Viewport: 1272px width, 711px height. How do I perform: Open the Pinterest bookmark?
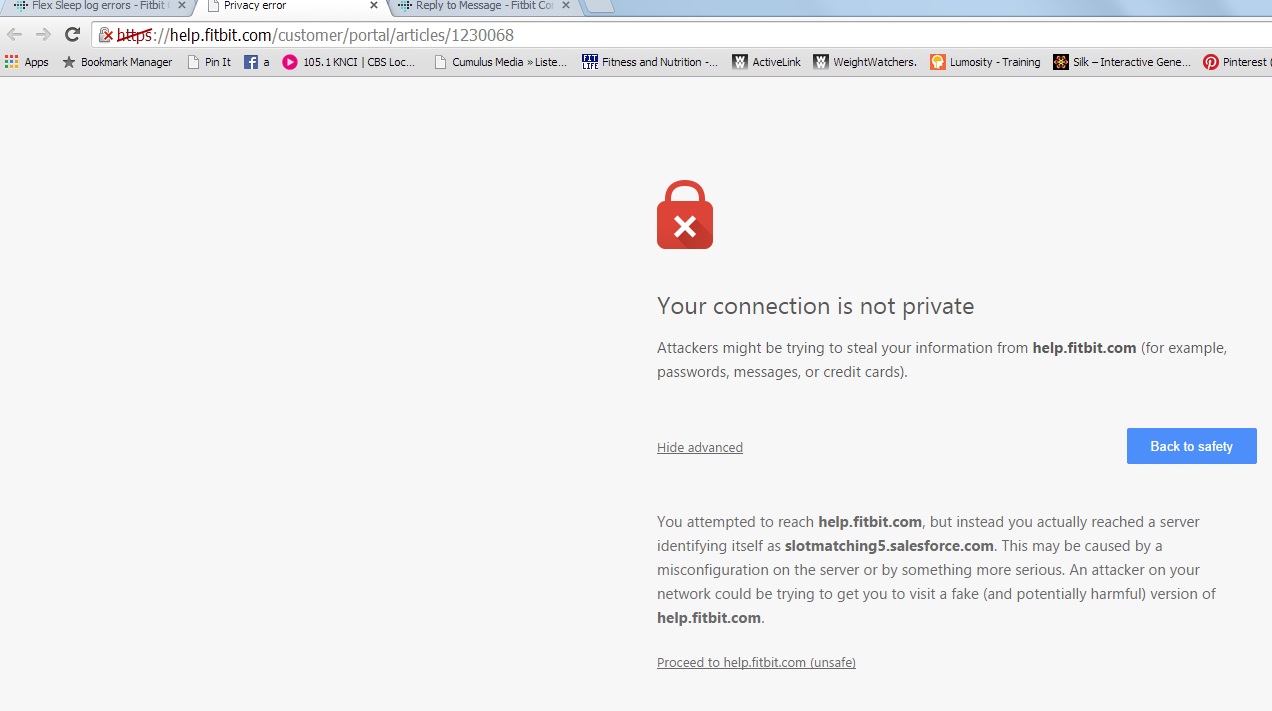[1236, 62]
